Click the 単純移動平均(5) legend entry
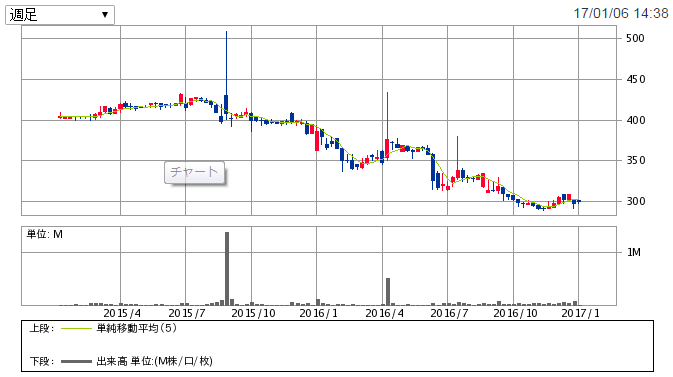Screen dimensions: 673x377 pyautogui.click(x=136, y=328)
